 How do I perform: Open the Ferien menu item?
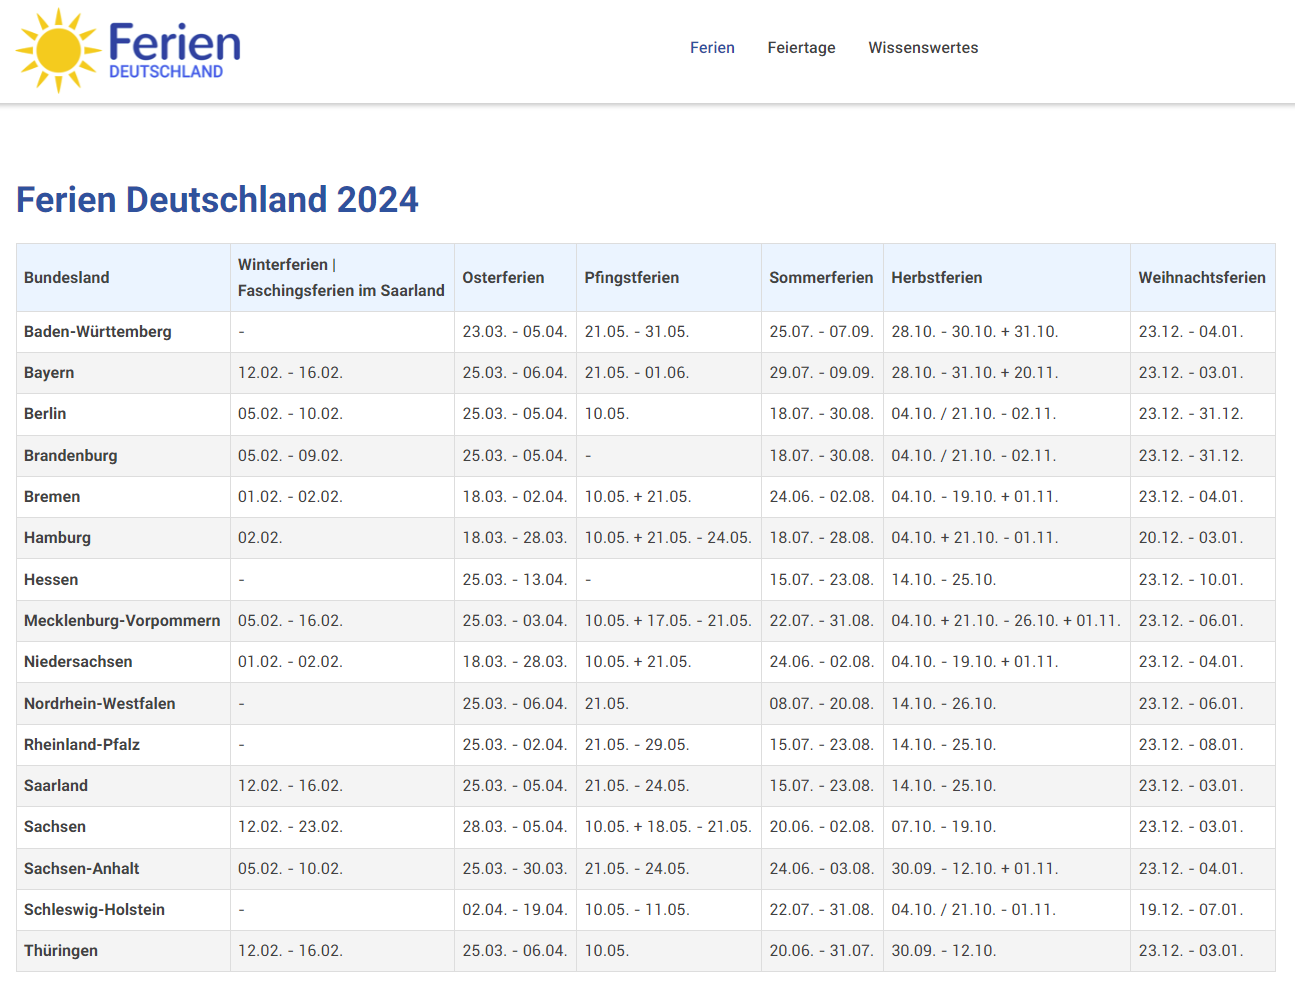pos(712,47)
